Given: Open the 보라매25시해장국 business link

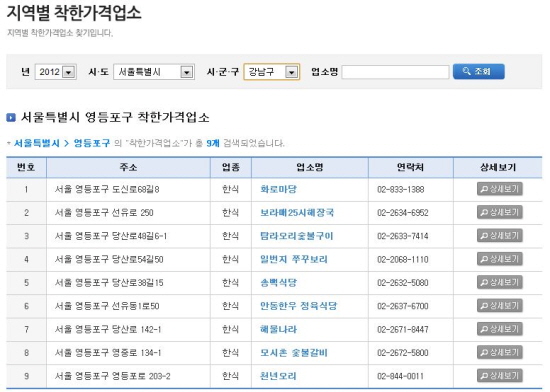Looking at the screenshot, I should point(297,212).
